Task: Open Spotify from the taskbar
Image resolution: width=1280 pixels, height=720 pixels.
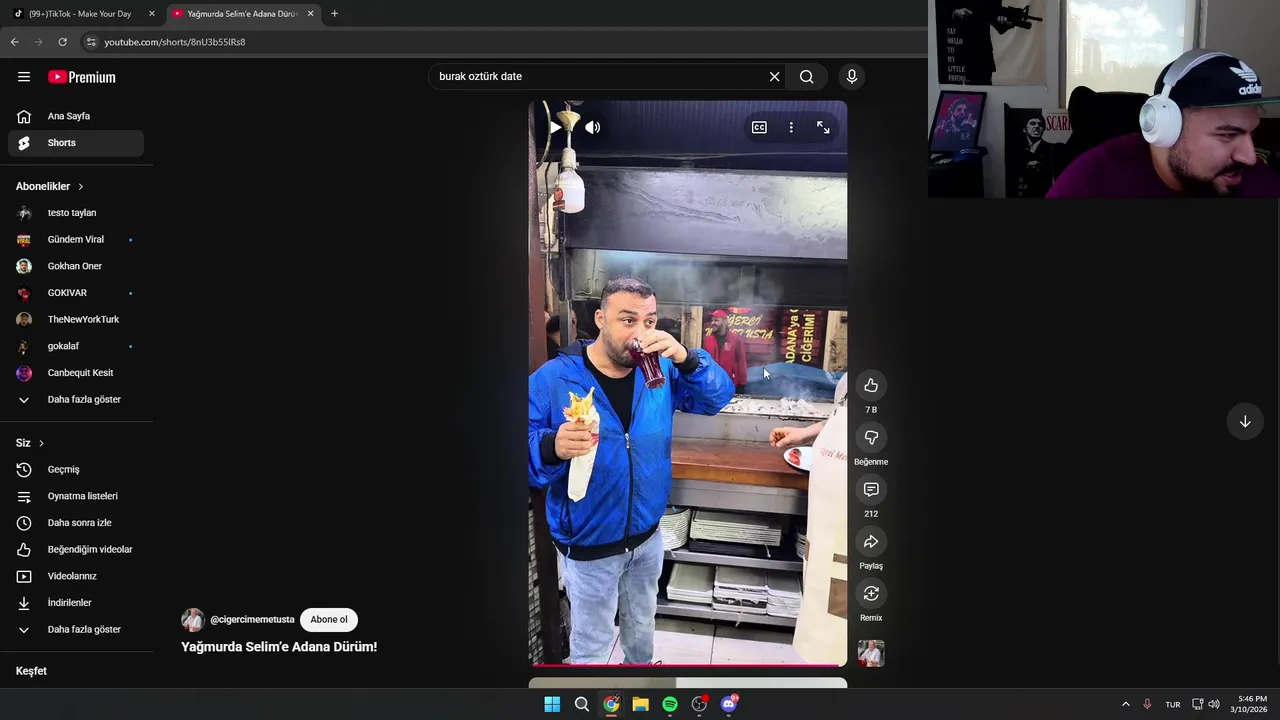Action: pos(670,704)
